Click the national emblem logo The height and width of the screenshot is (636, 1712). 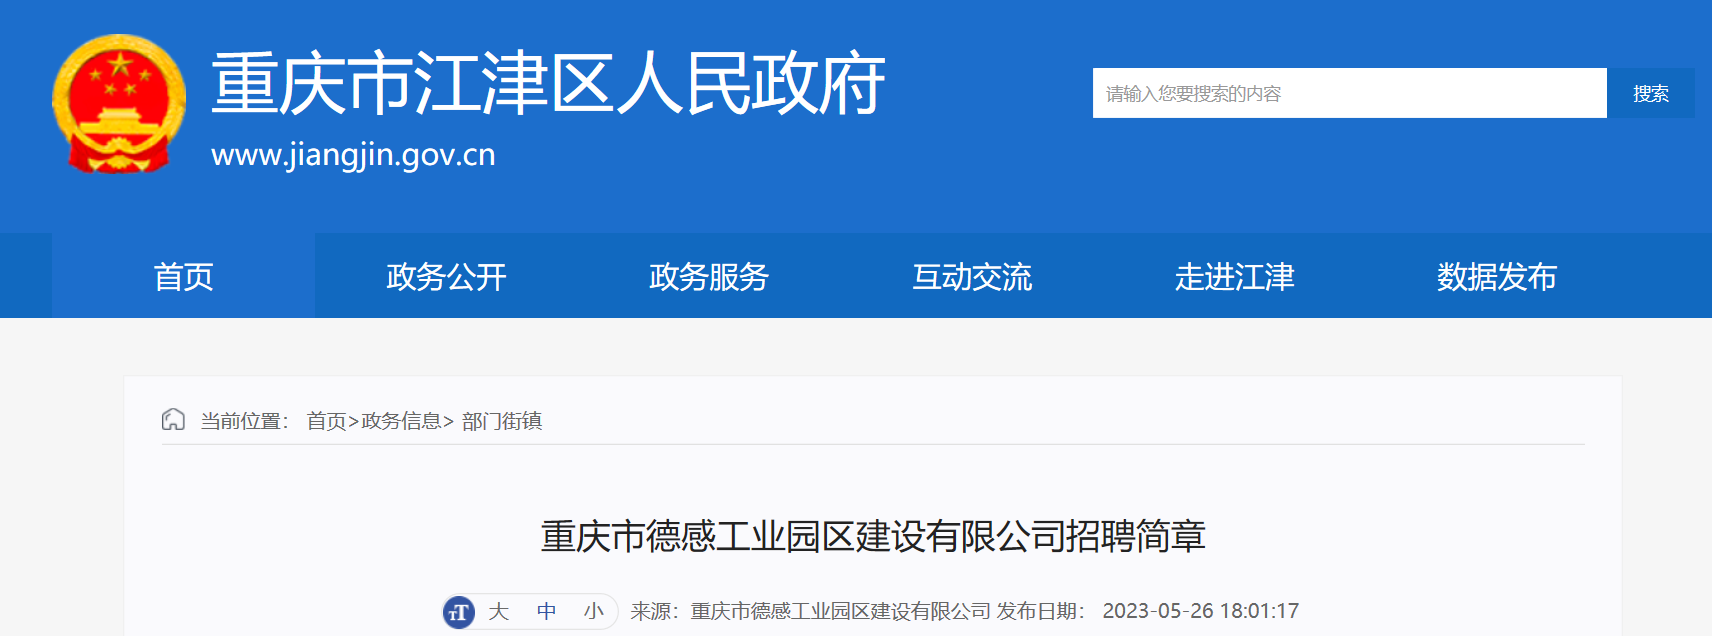click(119, 103)
